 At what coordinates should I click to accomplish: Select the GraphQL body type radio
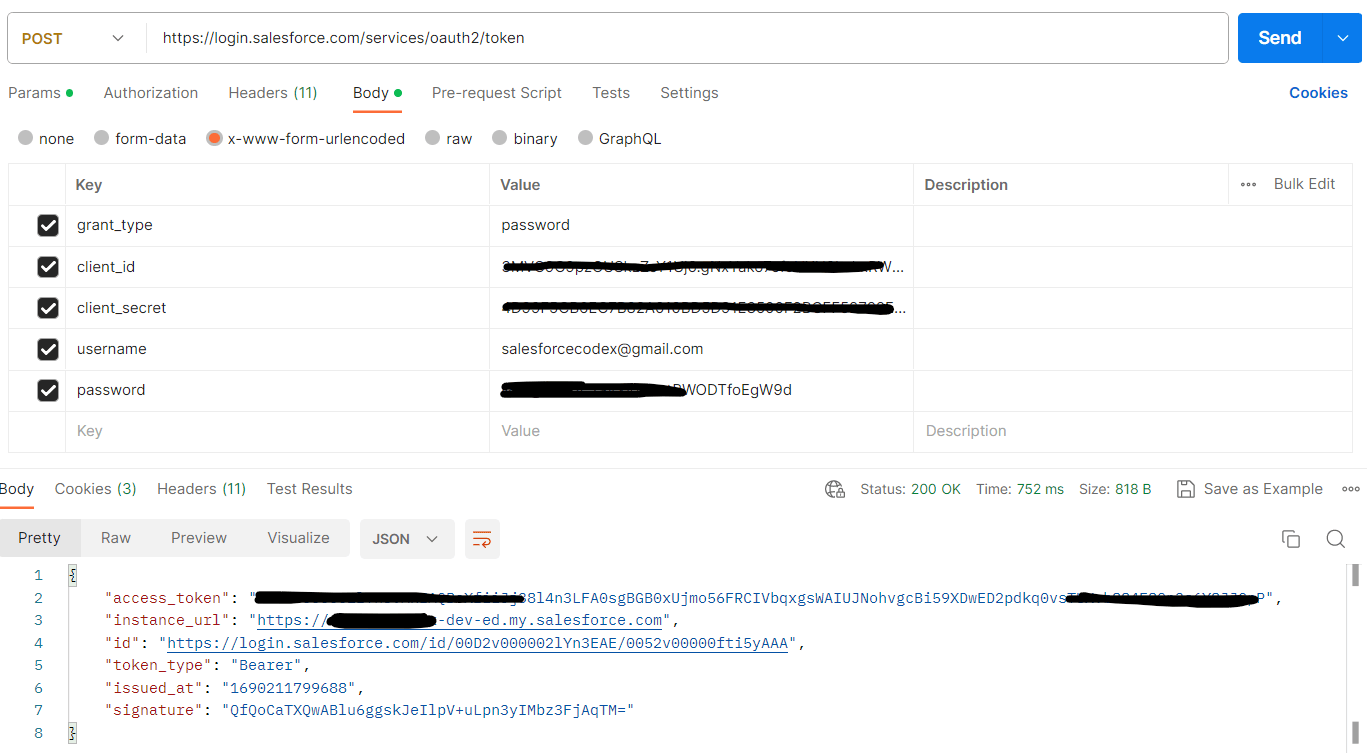585,138
